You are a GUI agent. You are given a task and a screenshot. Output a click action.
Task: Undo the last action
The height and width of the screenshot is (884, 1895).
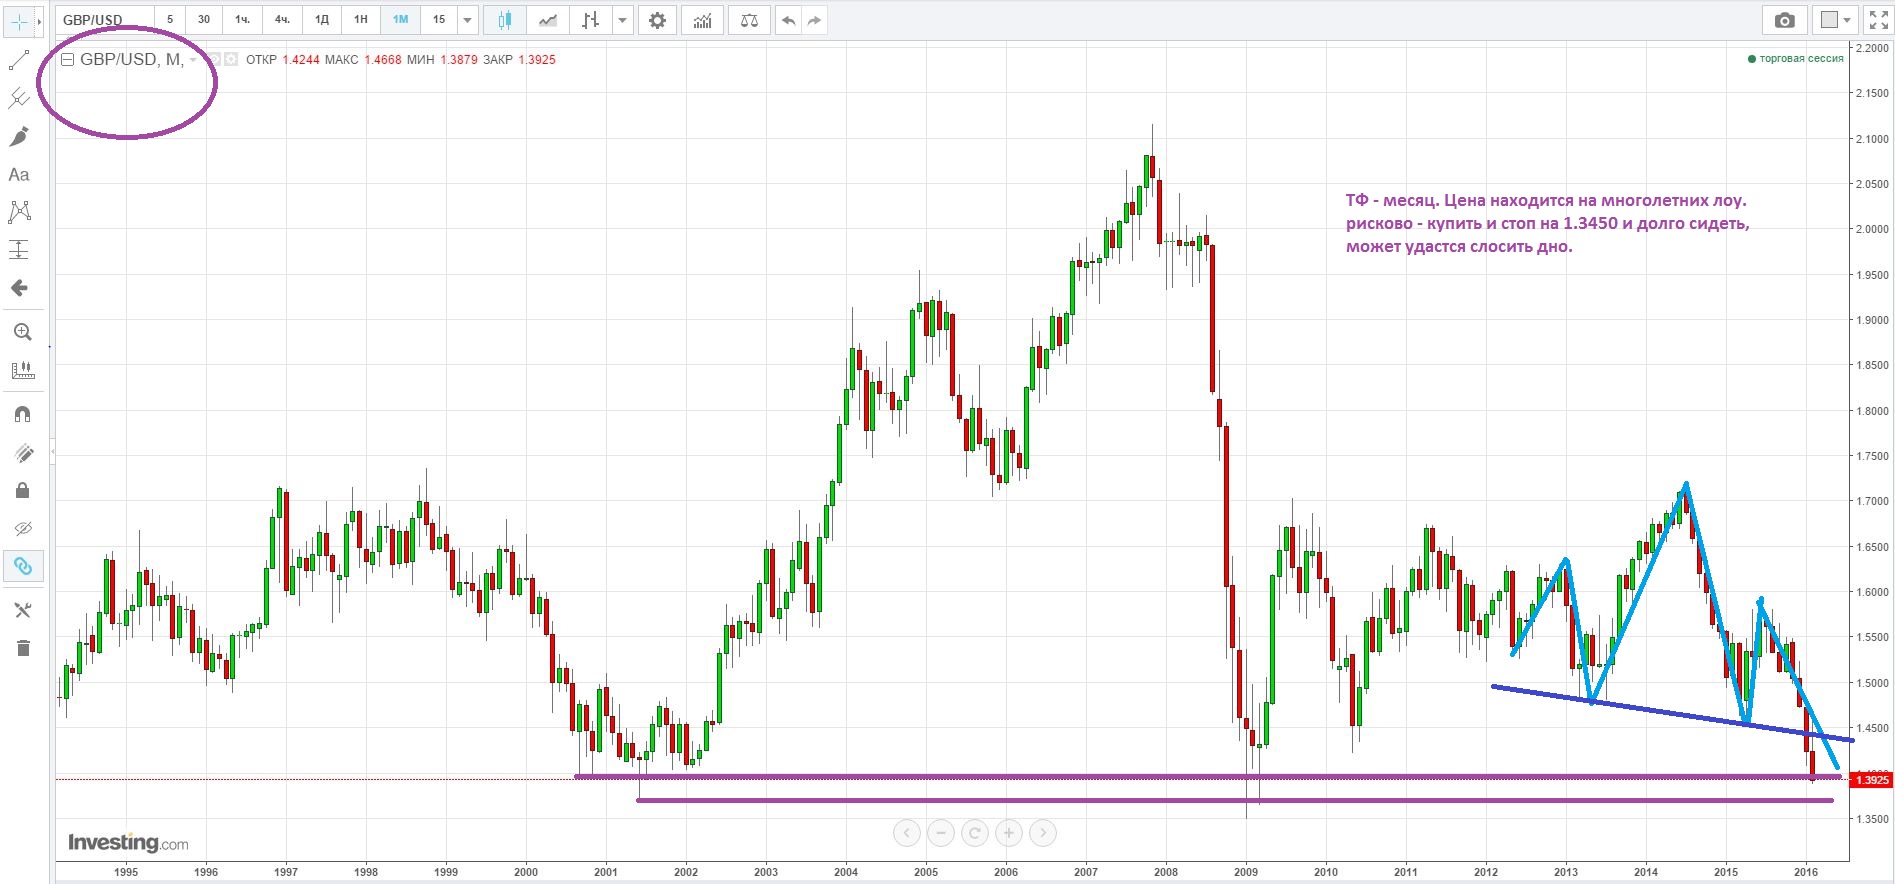(x=789, y=20)
